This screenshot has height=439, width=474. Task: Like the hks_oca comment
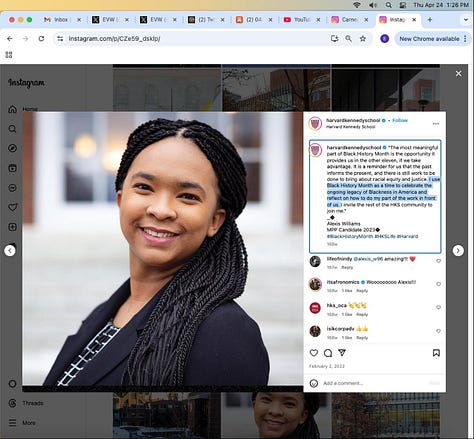coord(438,307)
